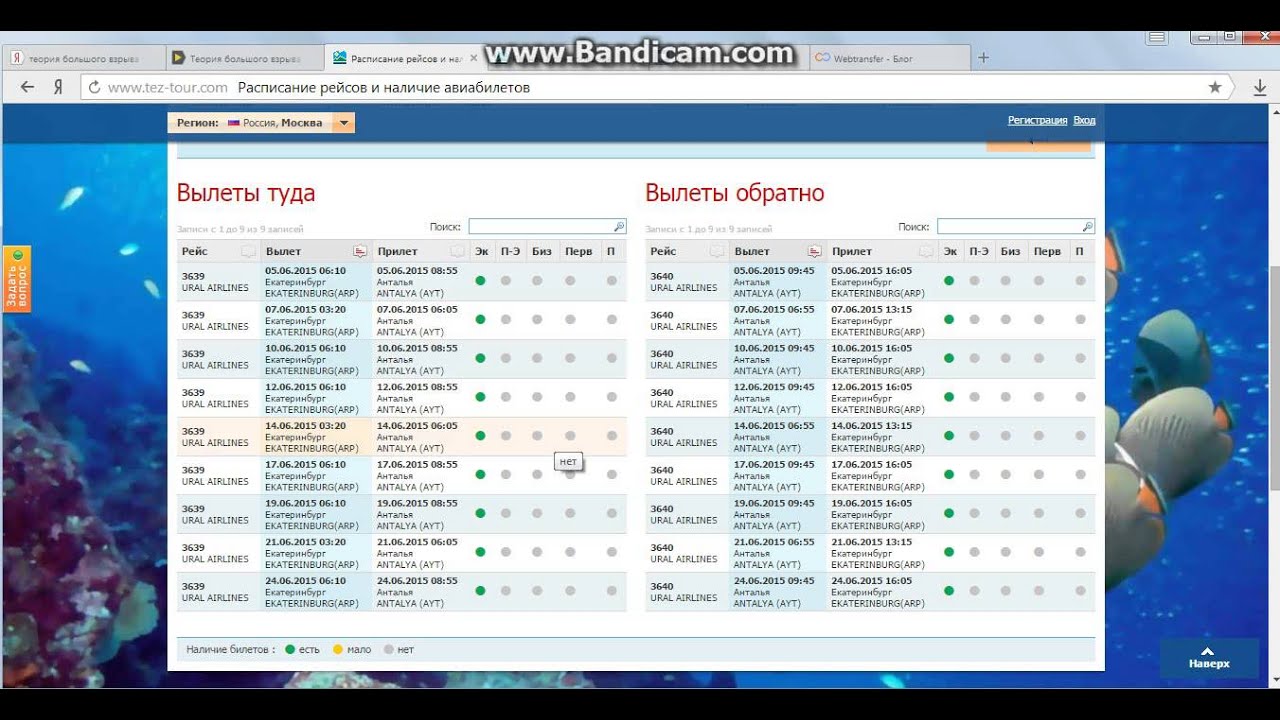Click magnifier in outbound flights search

(x=619, y=227)
